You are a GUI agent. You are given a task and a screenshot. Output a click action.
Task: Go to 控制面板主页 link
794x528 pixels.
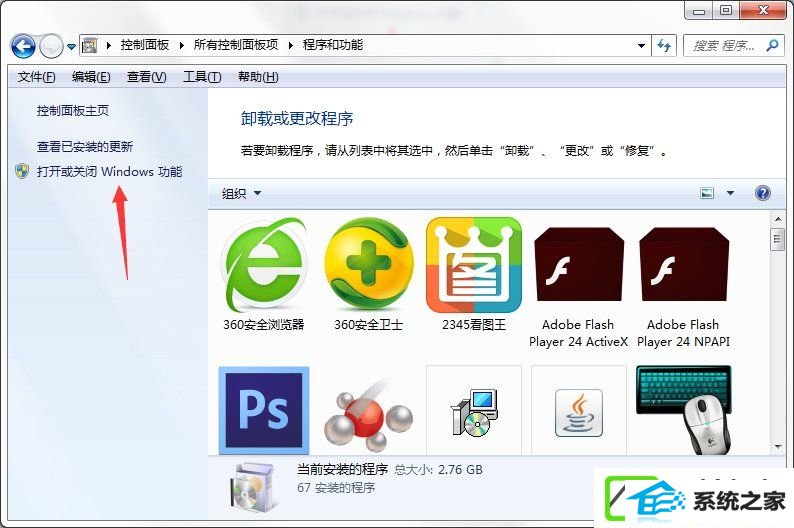tap(73, 111)
